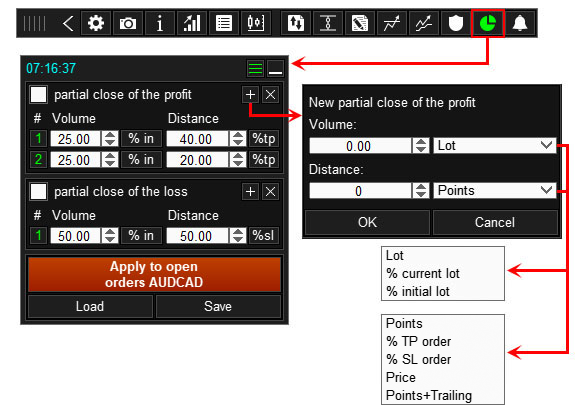Image resolution: width=575 pixels, height=415 pixels.
Task: Click the list panel icon in the toolbar
Action: [x=224, y=23]
